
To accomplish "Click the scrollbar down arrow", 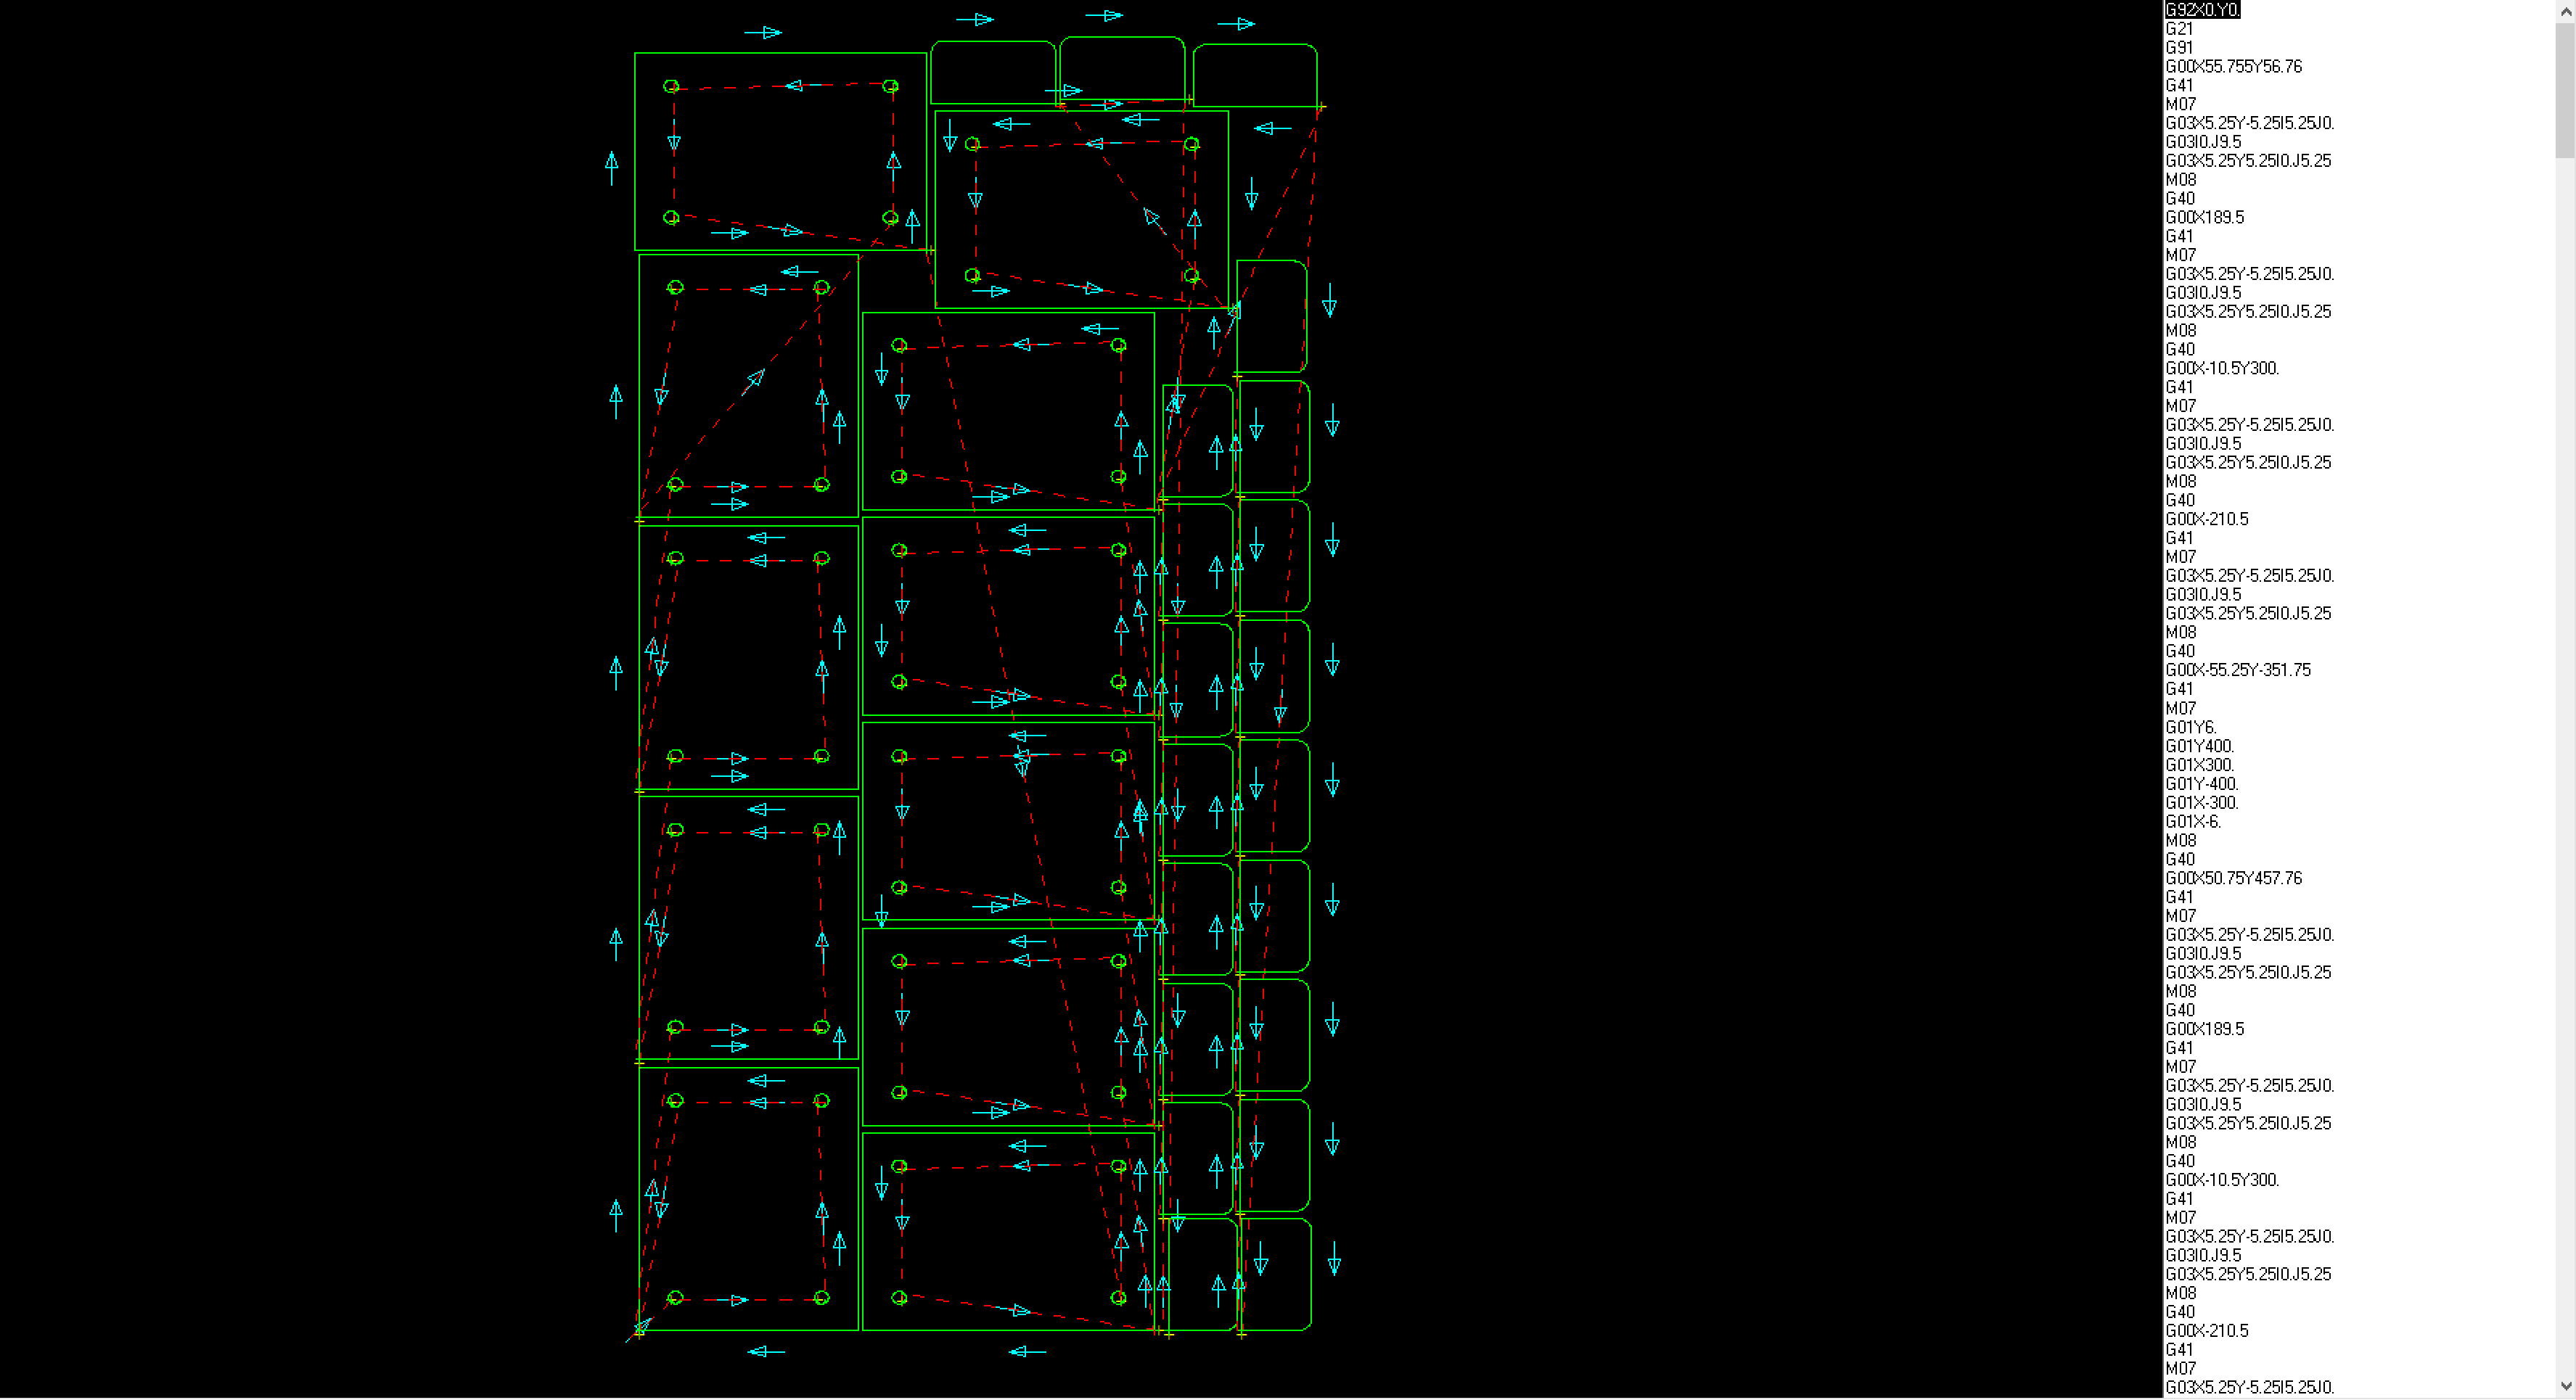I will 2565,1387.
